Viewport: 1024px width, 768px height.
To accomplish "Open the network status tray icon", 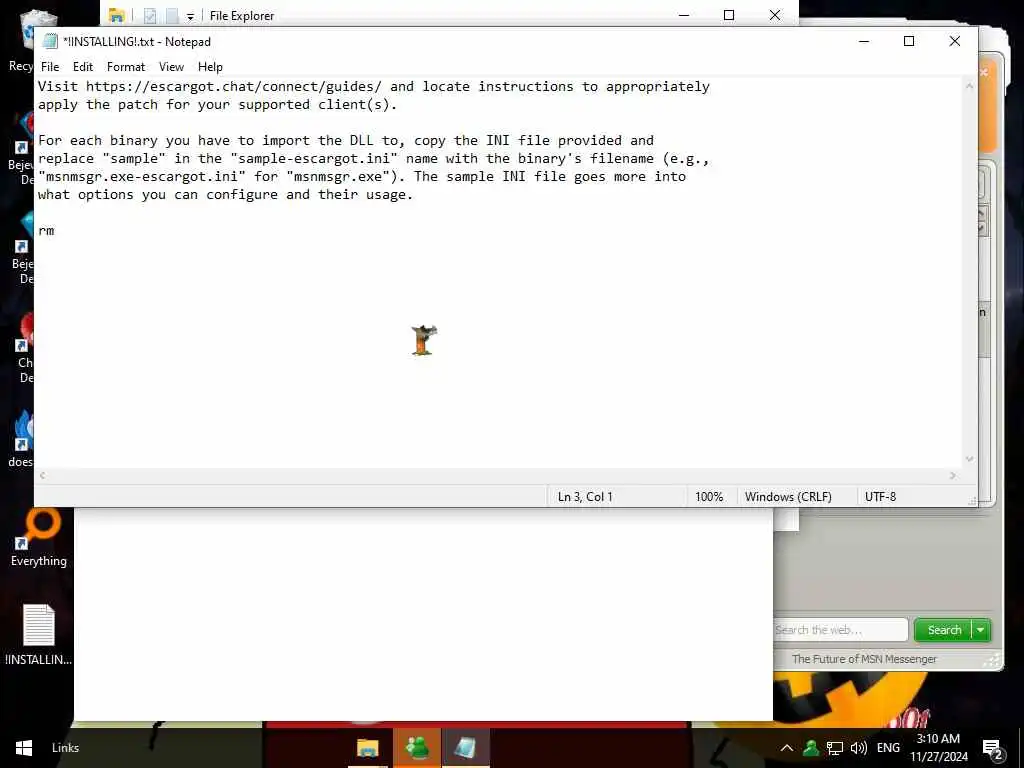I will tap(835, 748).
